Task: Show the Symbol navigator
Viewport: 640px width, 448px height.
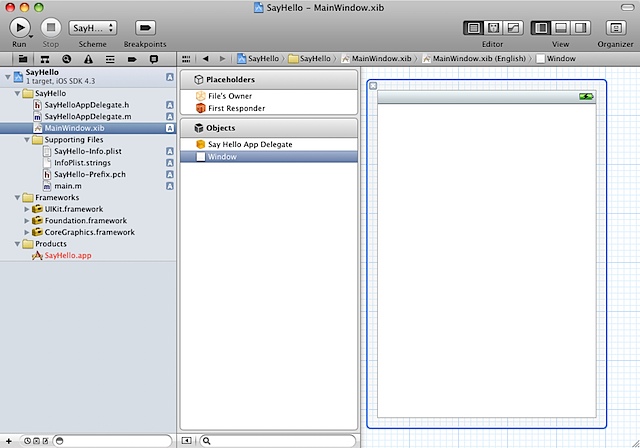Action: 43,59
